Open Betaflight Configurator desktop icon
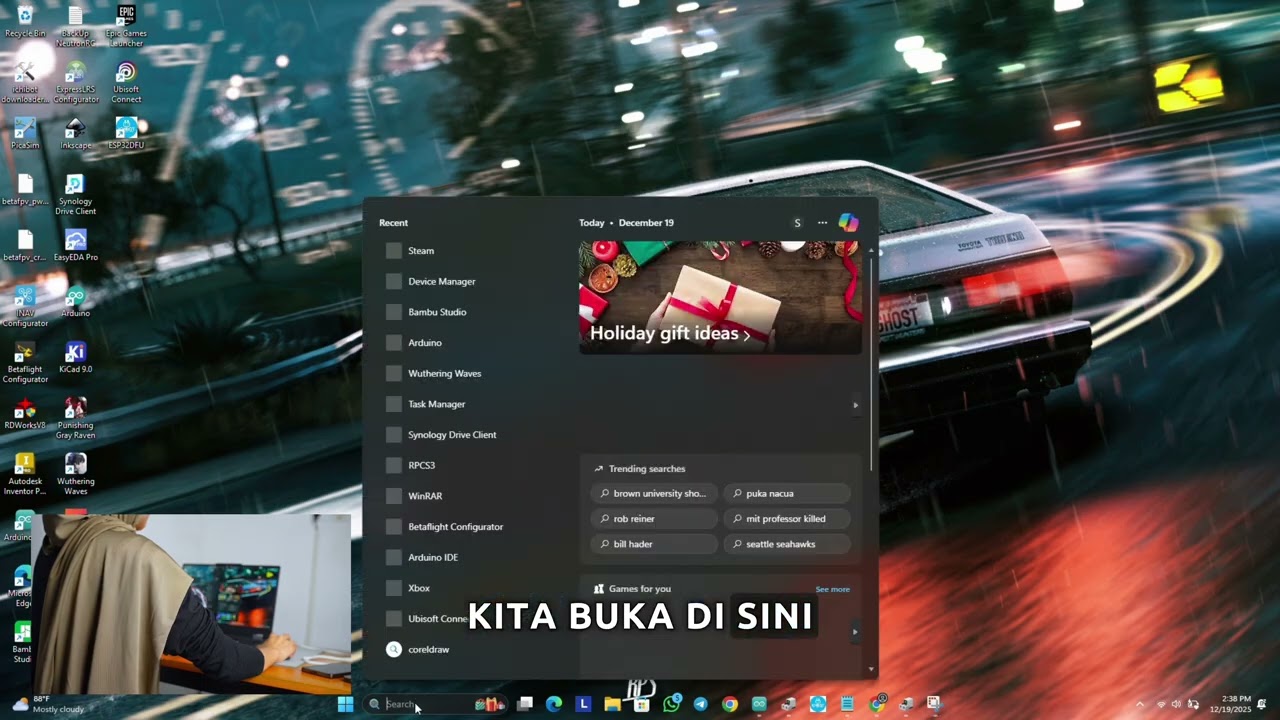Viewport: 1280px width, 720px height. (25, 363)
